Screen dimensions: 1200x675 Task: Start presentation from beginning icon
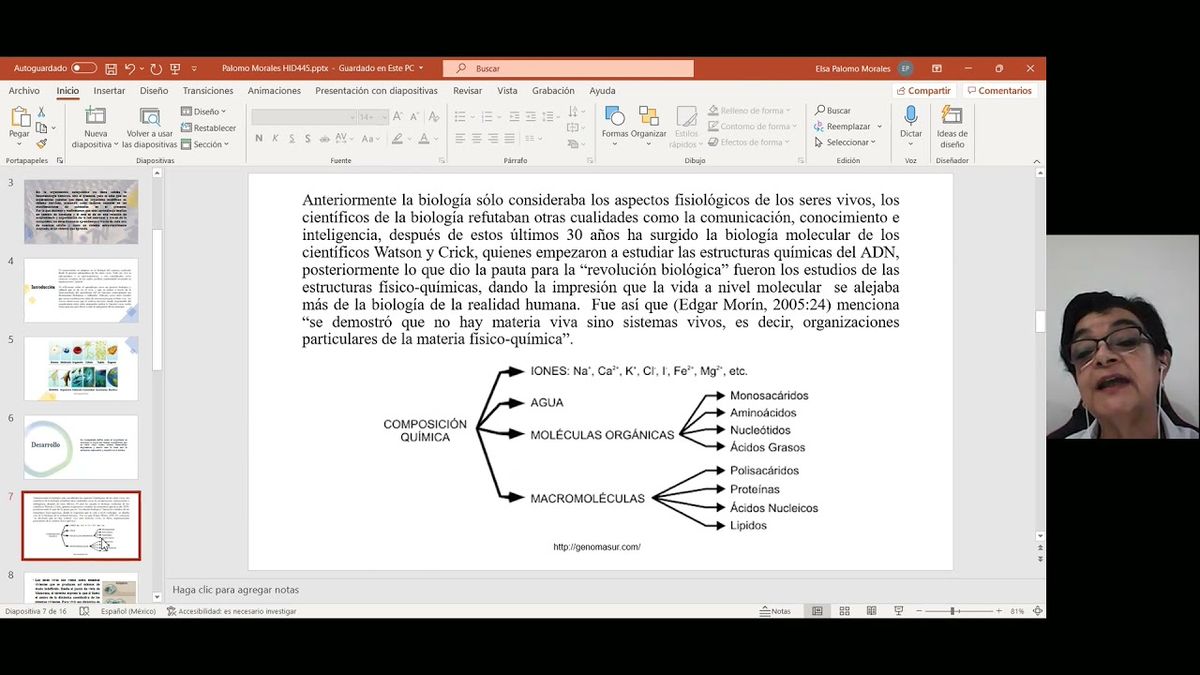tap(175, 68)
